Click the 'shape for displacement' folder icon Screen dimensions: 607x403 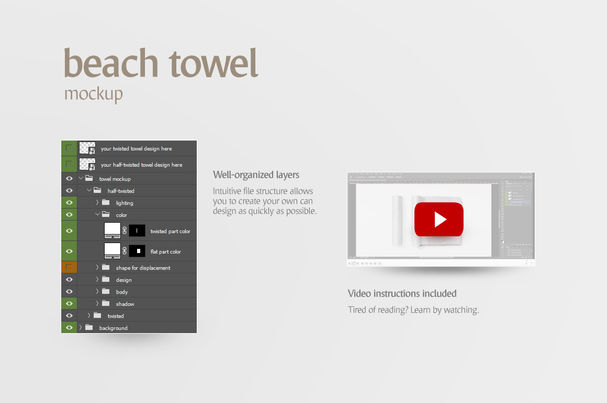pos(106,267)
